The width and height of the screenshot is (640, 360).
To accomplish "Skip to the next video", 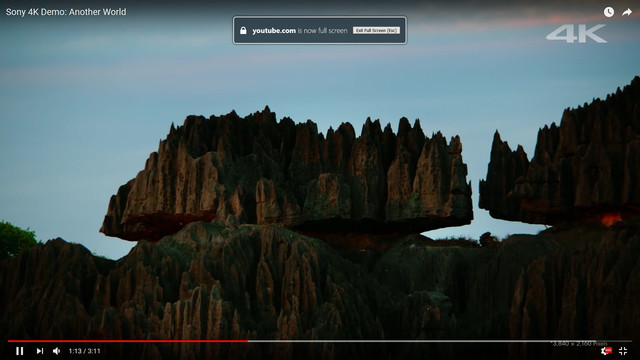I will [x=40, y=351].
